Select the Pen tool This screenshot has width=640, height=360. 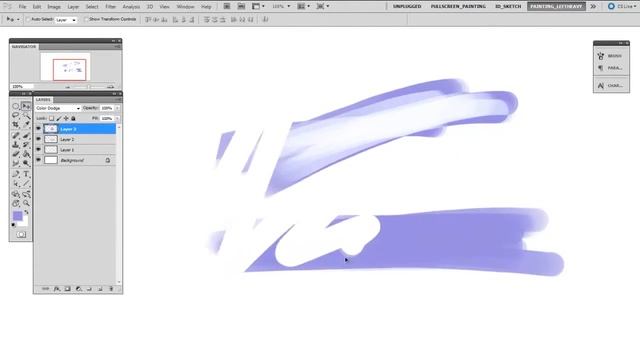tap(16, 174)
